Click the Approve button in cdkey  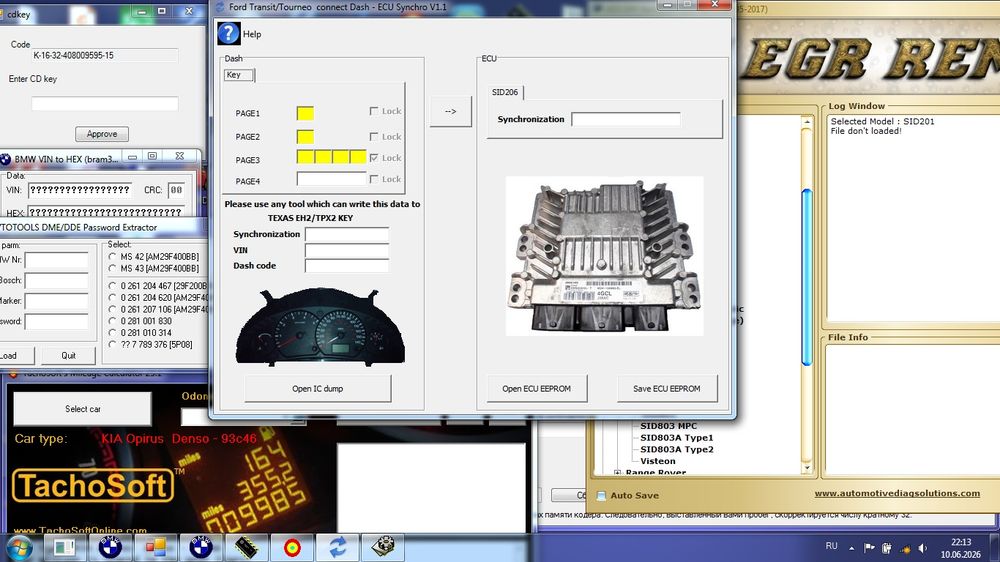[x=102, y=134]
